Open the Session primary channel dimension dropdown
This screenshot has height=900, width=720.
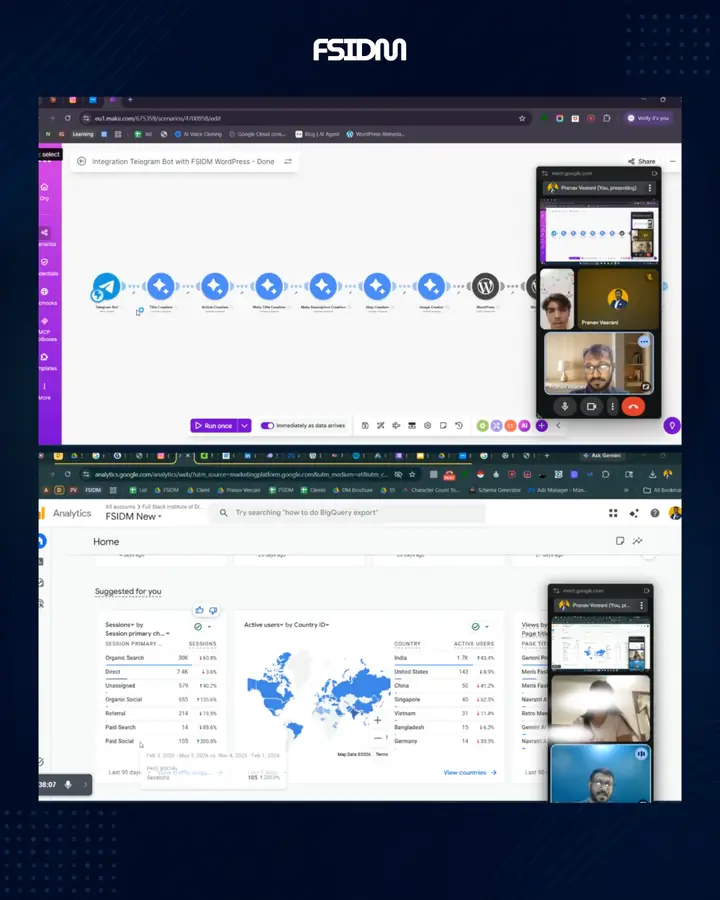coord(138,634)
